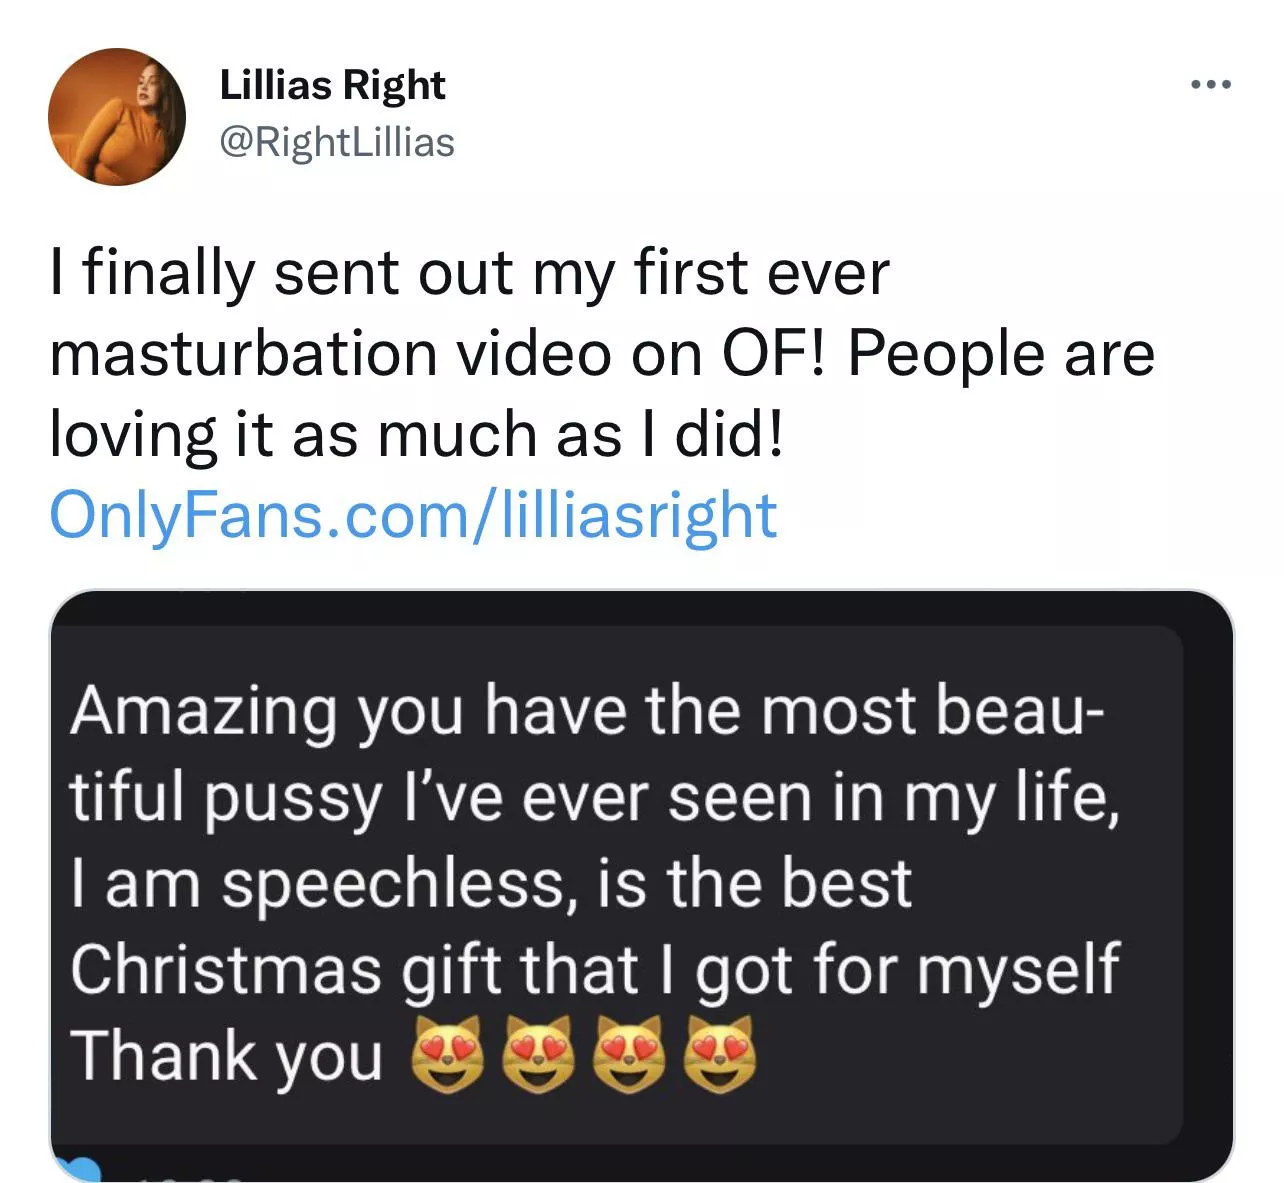Click the Lillias Right profile avatar
This screenshot has width=1284, height=1183.
pyautogui.click(x=117, y=116)
